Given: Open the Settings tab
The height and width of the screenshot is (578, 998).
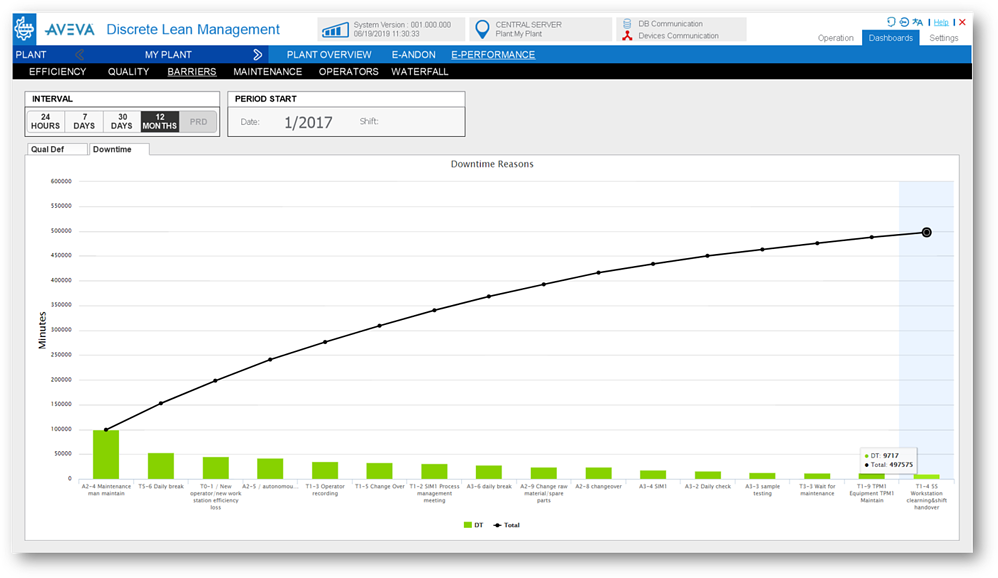Looking at the screenshot, I should tap(943, 38).
